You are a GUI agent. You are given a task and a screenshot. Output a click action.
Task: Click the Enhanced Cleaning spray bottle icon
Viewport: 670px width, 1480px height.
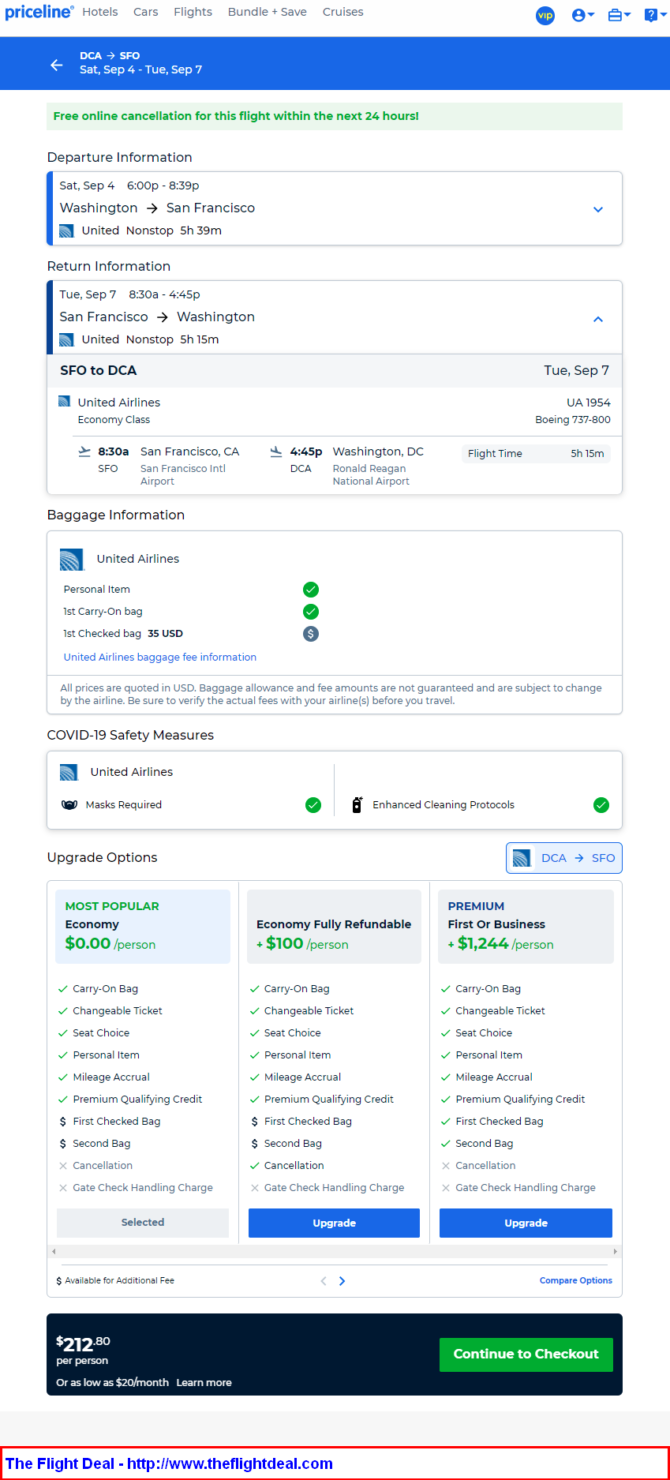pos(357,805)
